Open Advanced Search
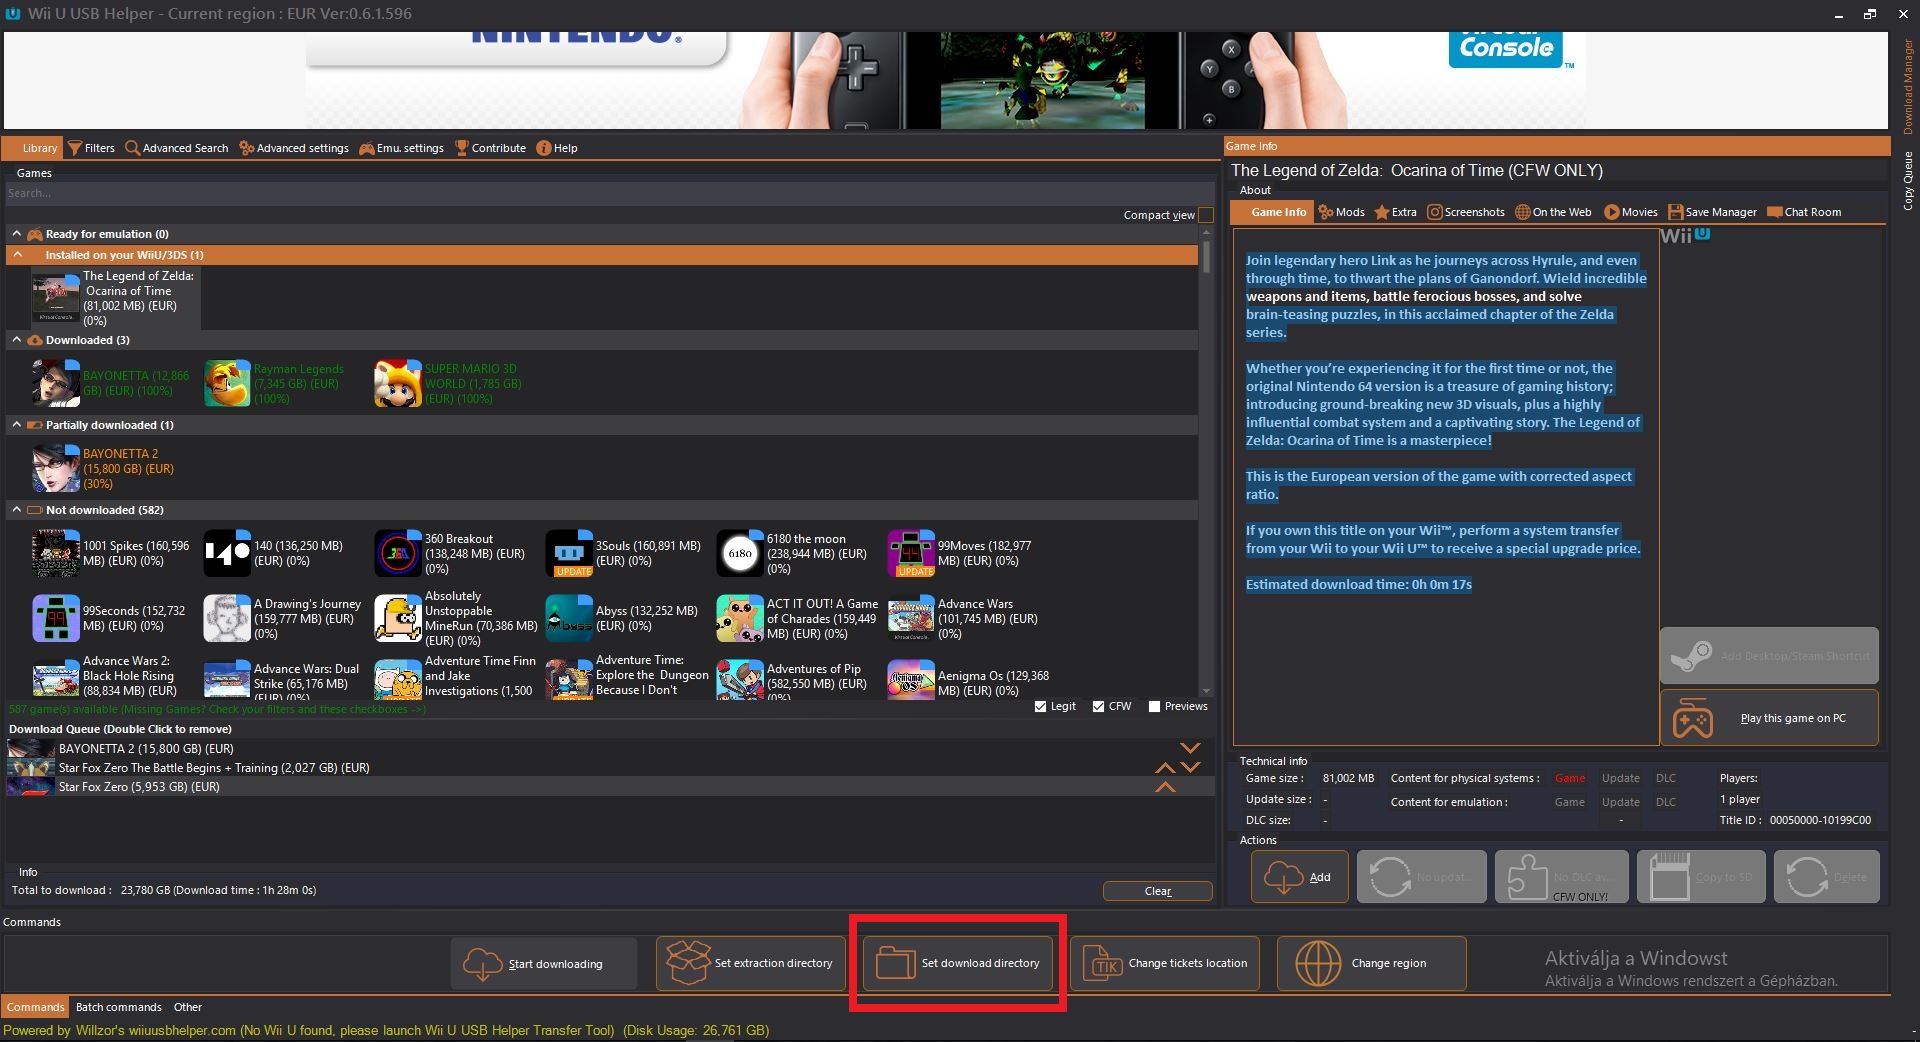This screenshot has width=1920, height=1042. pos(177,148)
